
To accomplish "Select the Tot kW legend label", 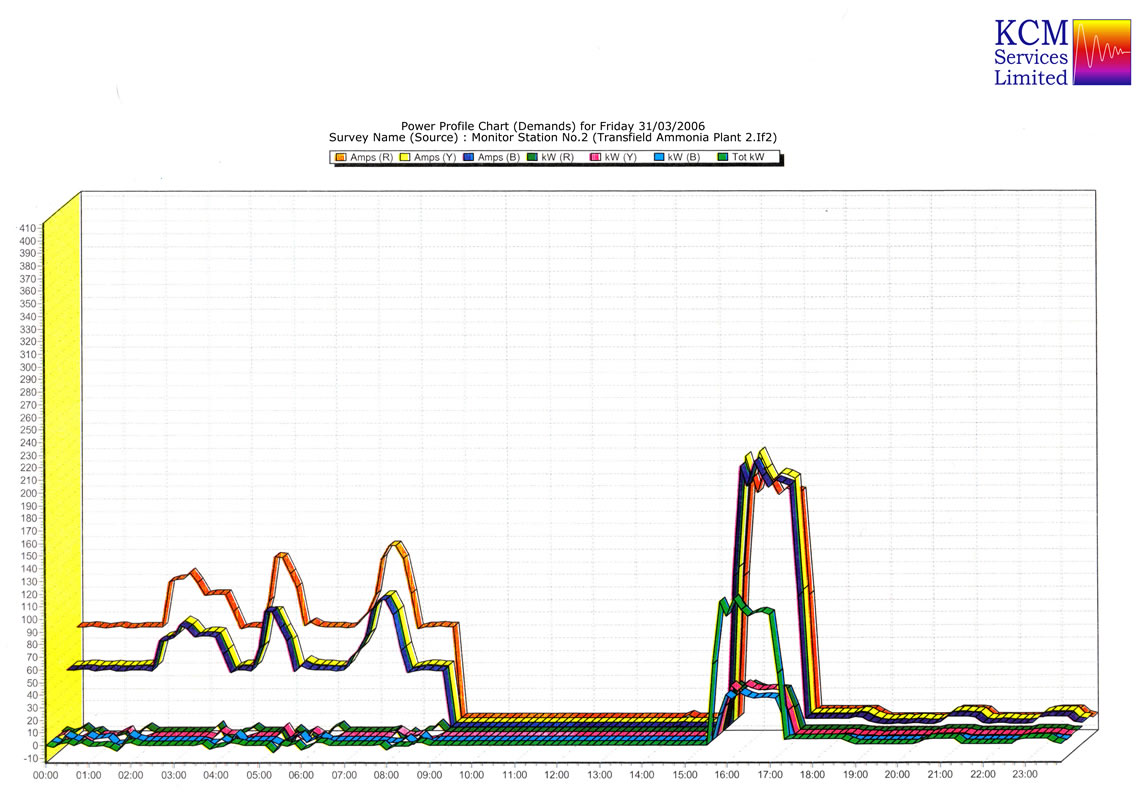I will [748, 157].
